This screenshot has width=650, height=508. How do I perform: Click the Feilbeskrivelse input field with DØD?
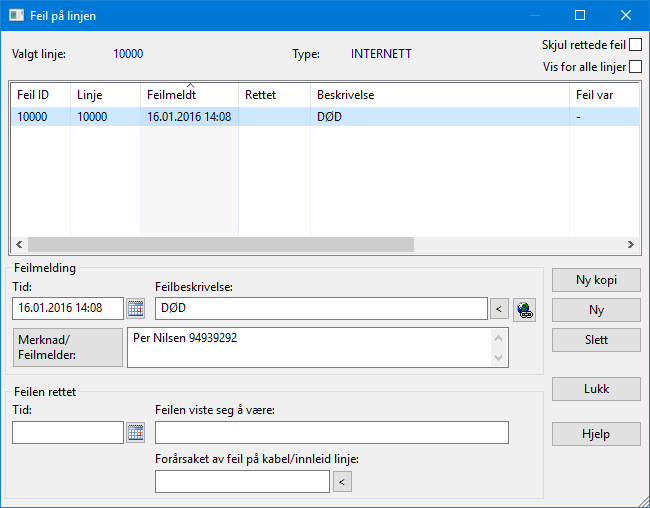point(321,308)
